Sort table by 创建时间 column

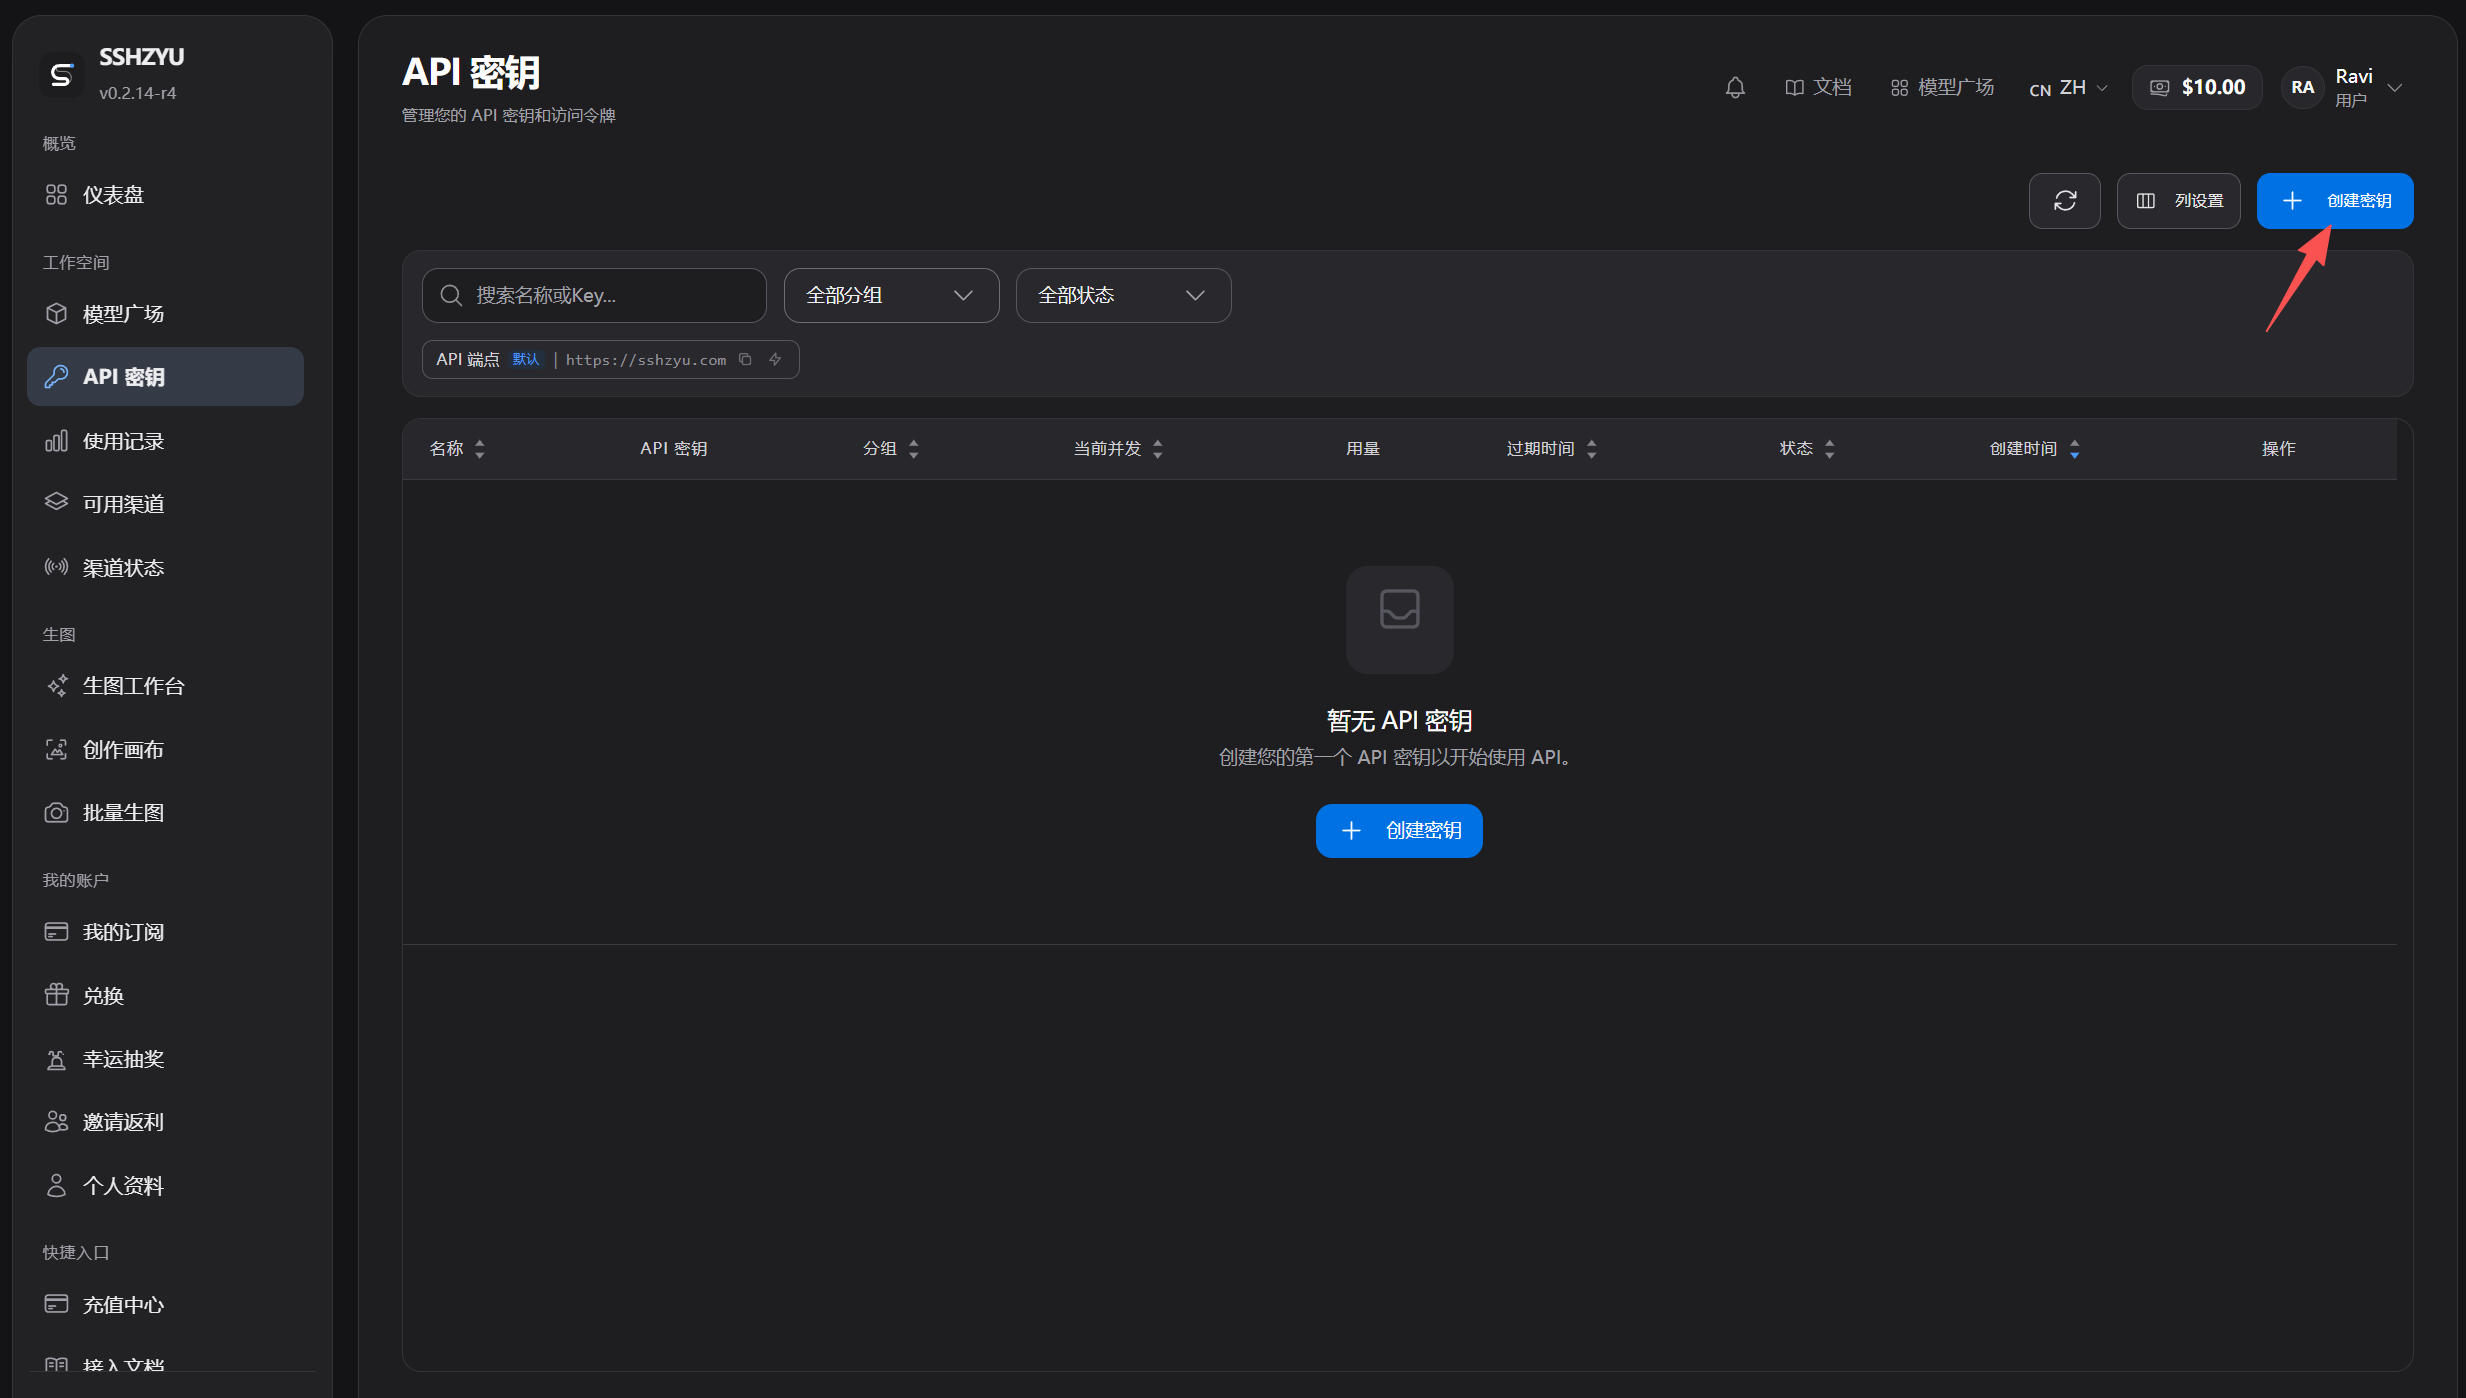coord(2035,449)
